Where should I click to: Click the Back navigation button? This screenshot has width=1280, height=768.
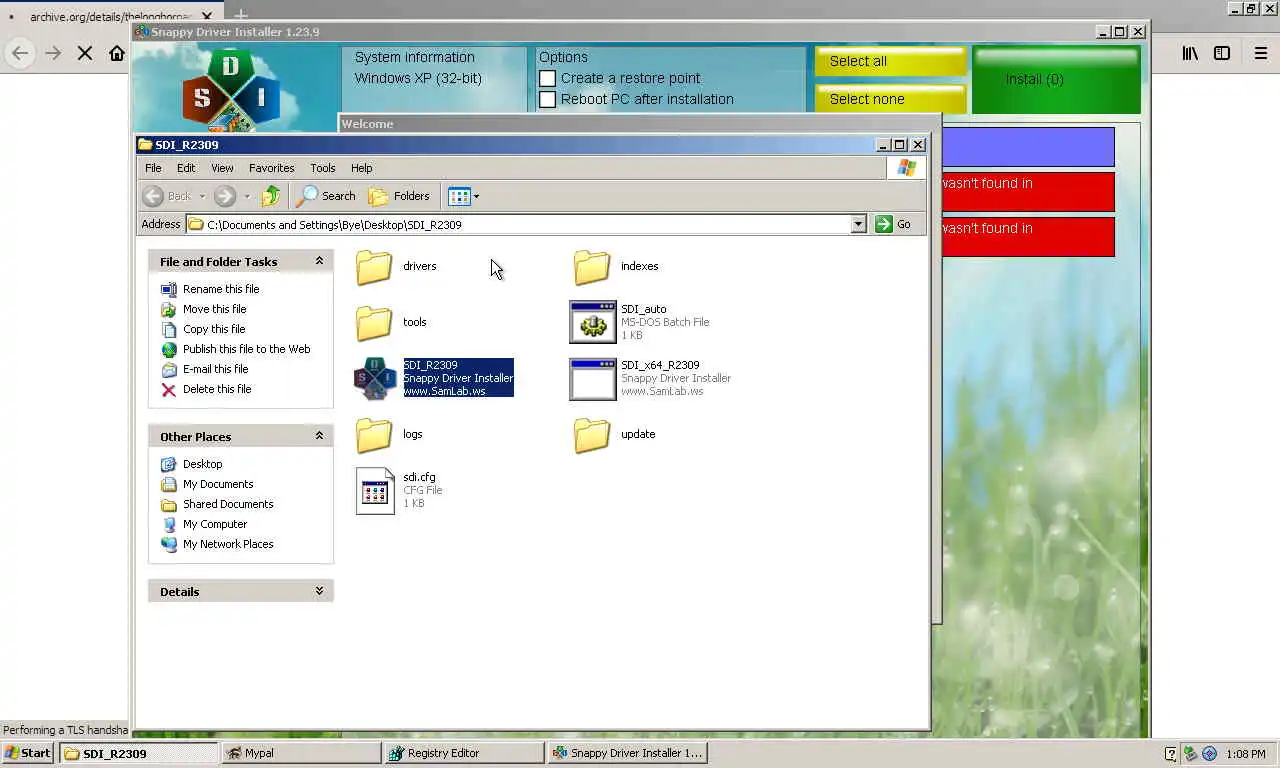point(167,196)
